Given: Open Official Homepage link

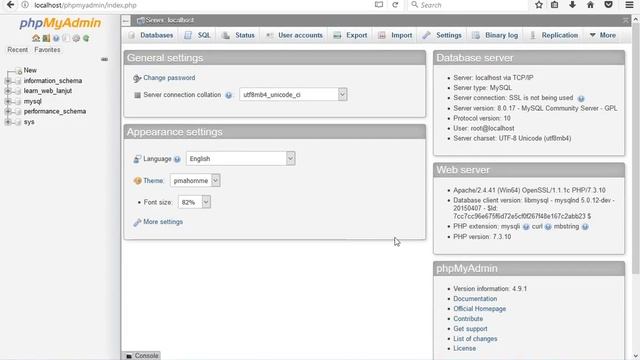Looking at the screenshot, I should coord(480,309).
